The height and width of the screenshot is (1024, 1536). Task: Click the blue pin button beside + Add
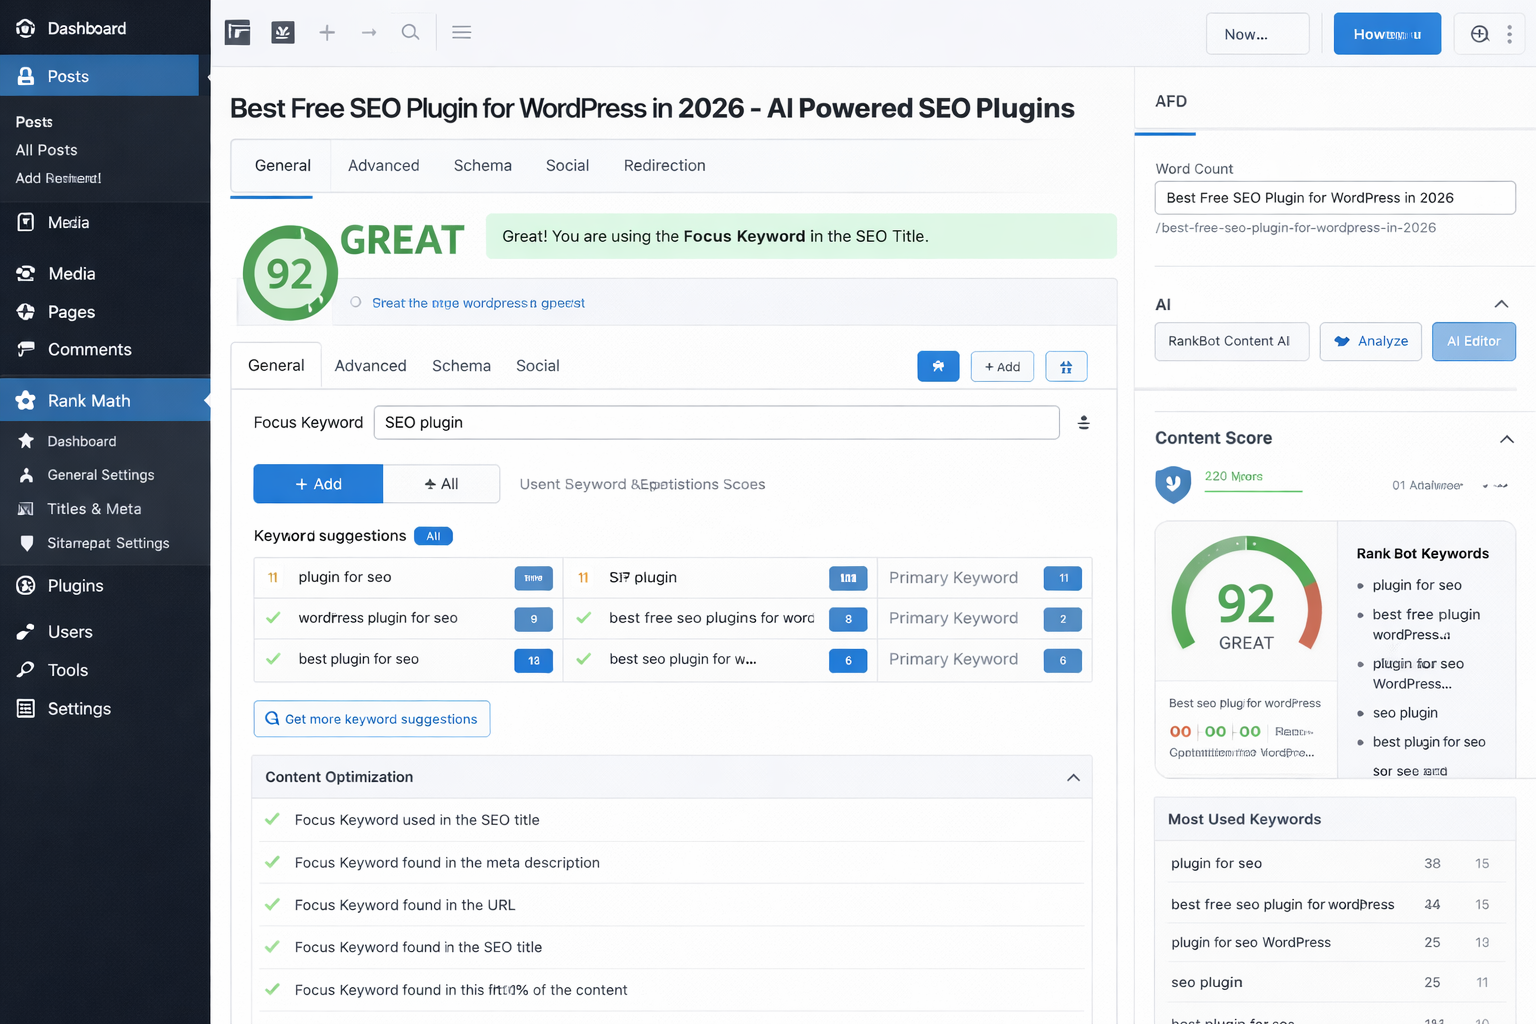(938, 366)
